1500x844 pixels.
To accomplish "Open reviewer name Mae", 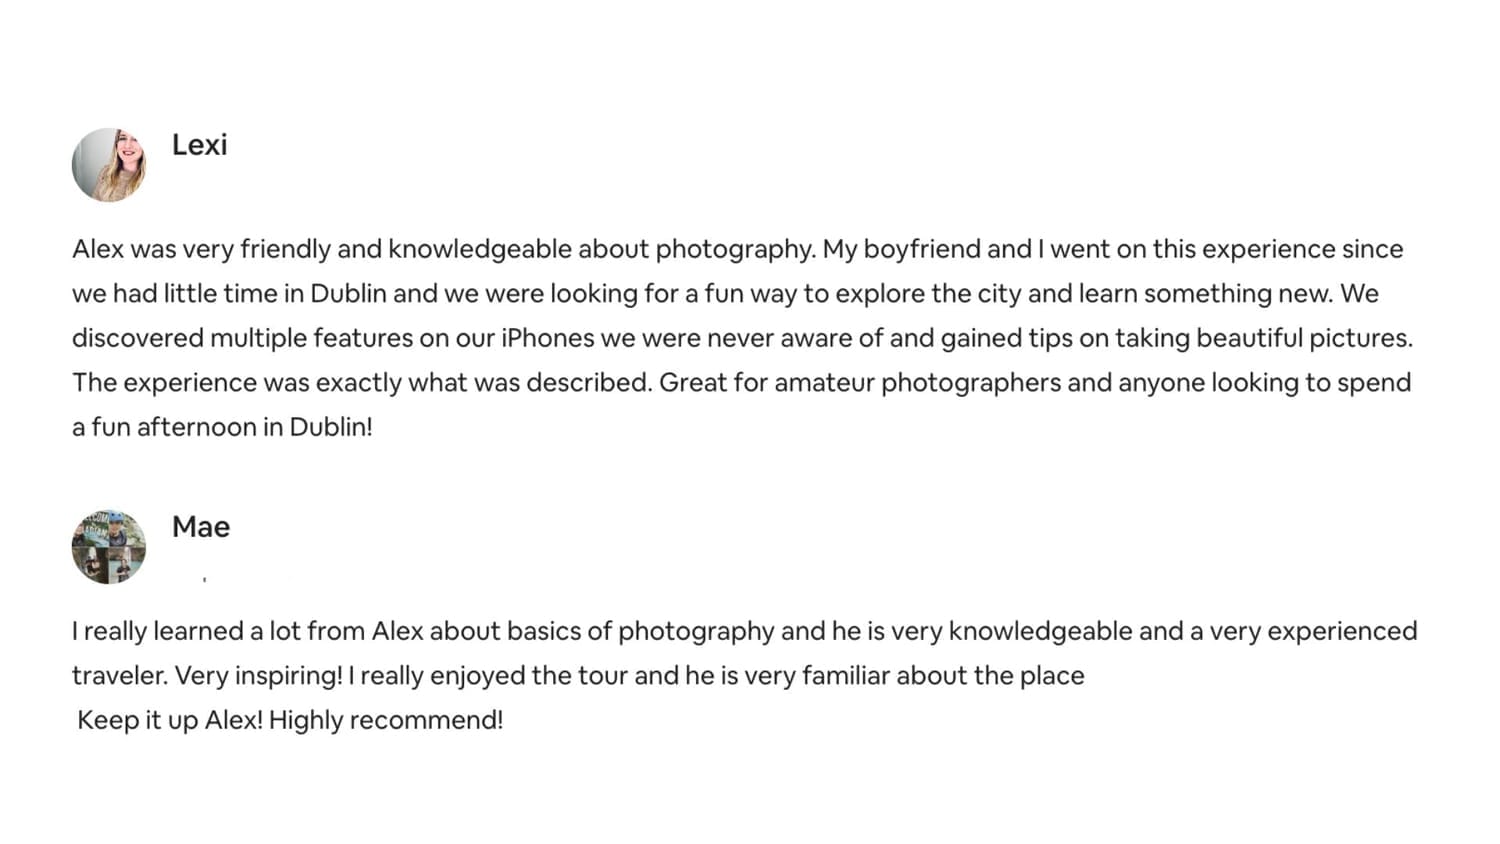I will pyautogui.click(x=200, y=527).
